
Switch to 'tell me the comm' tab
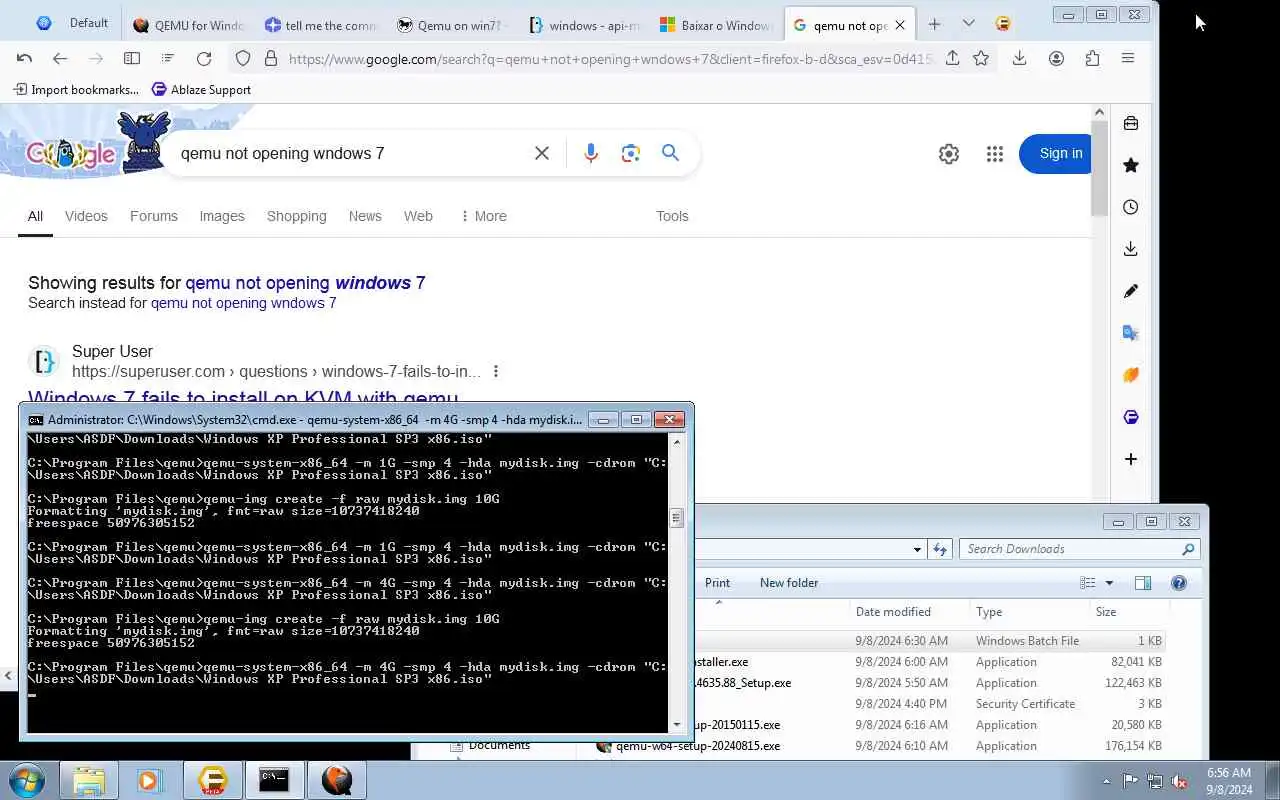[321, 25]
